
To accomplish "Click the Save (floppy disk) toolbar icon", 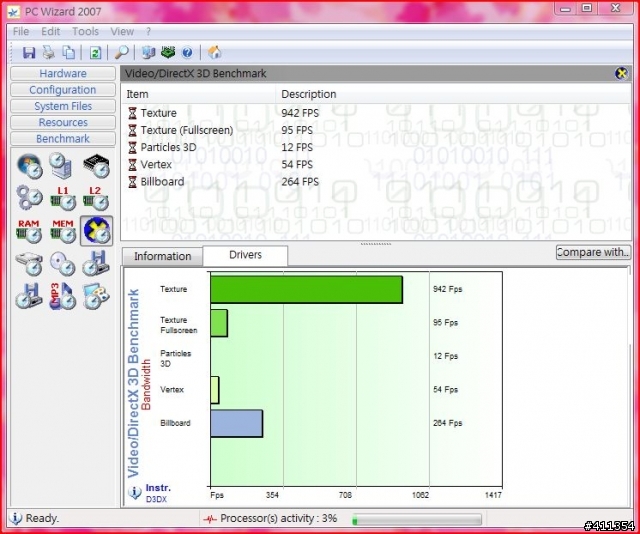I will click(29, 52).
